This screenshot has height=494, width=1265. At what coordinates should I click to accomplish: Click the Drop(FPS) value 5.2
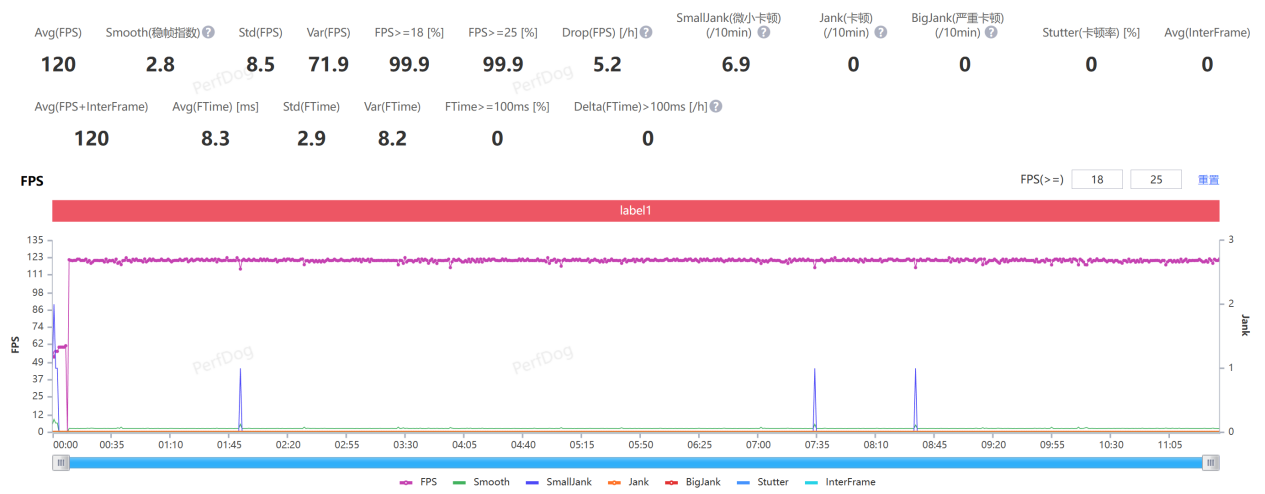point(606,65)
